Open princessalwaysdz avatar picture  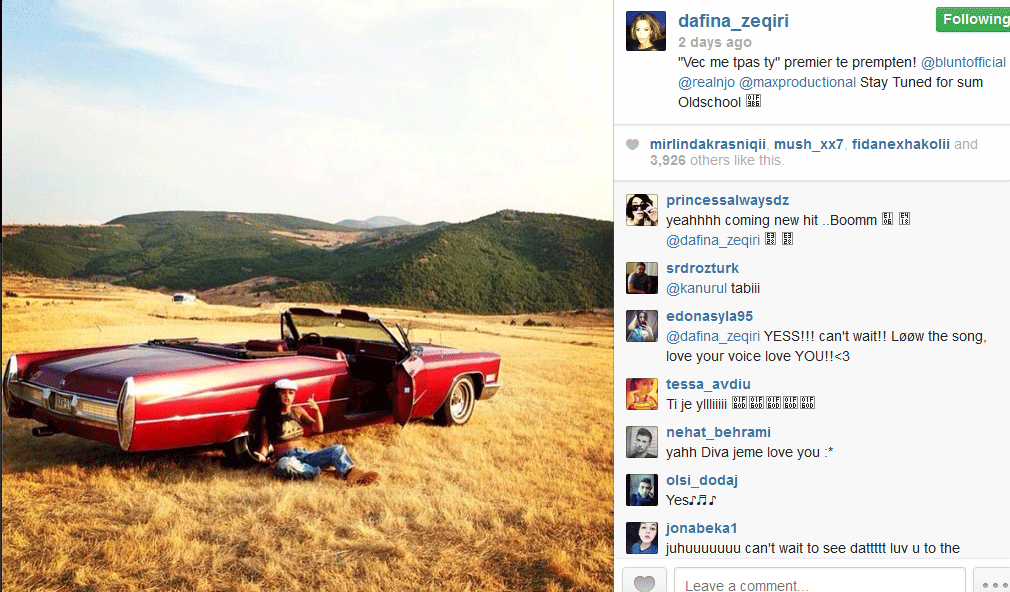(642, 210)
